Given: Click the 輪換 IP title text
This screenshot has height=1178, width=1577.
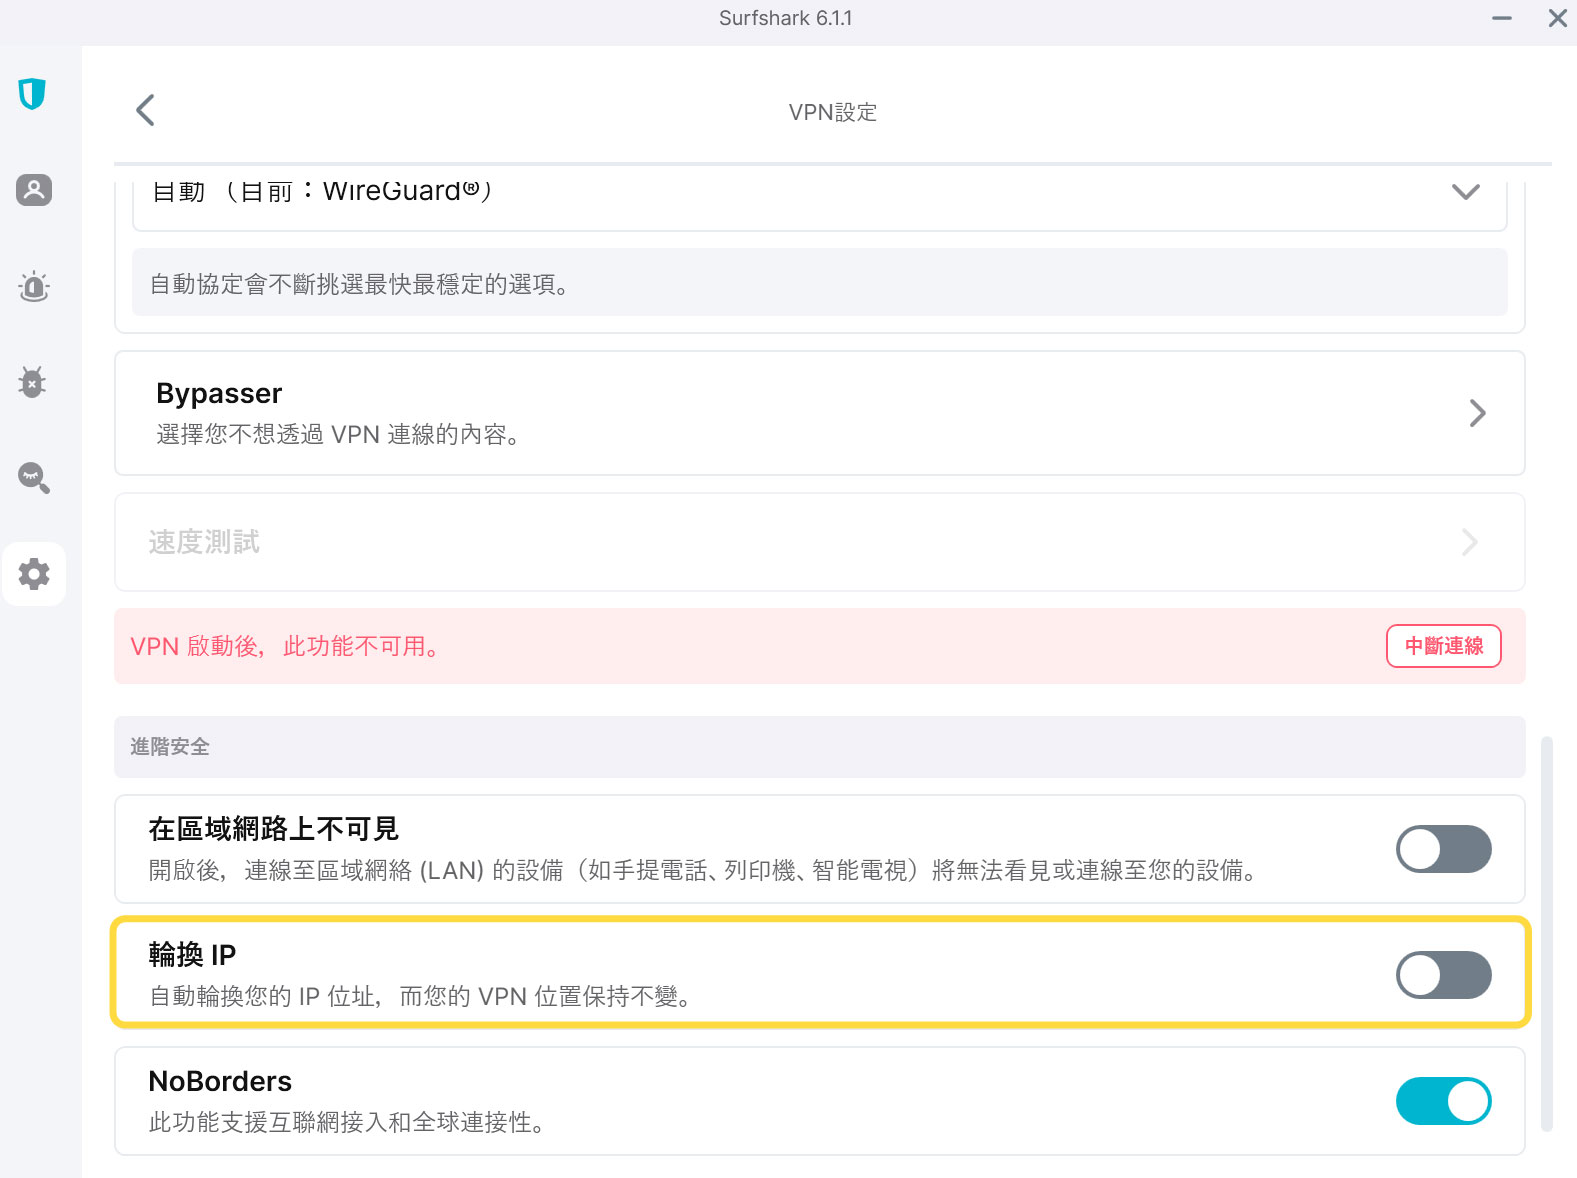Looking at the screenshot, I should coord(192,955).
